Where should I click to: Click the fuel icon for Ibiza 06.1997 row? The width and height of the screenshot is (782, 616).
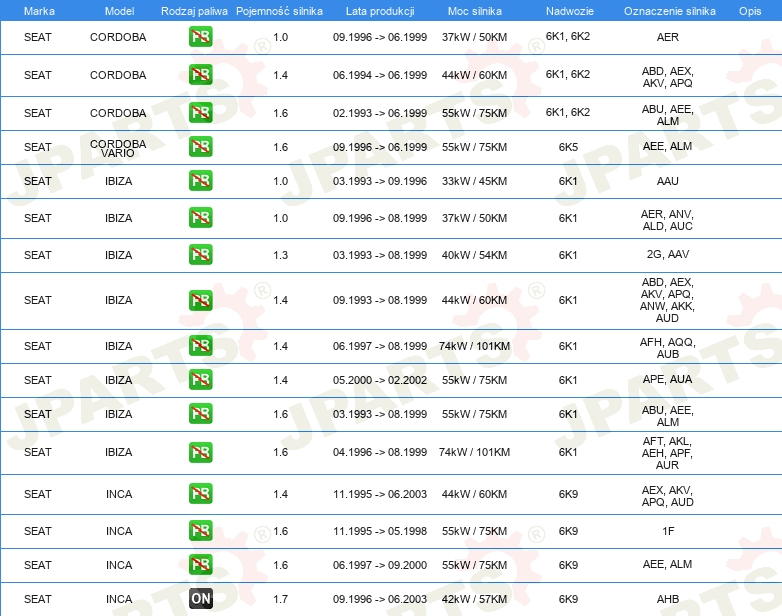click(x=200, y=346)
